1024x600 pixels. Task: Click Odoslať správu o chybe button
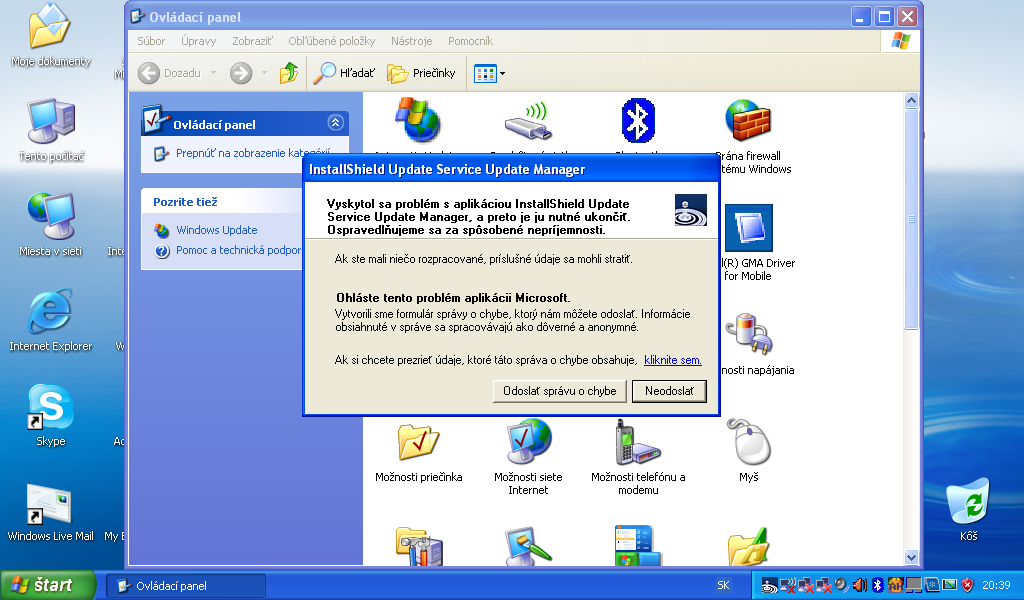point(560,391)
